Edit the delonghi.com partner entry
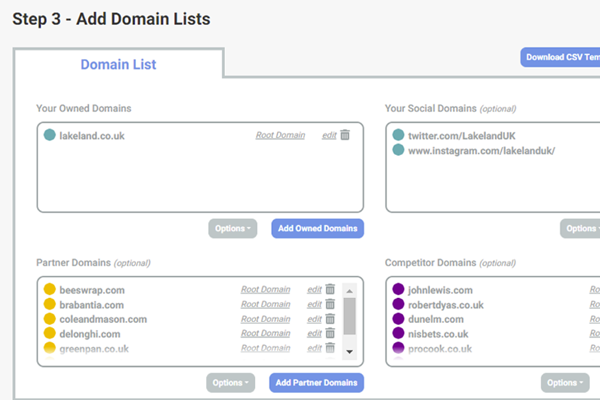 [314, 333]
